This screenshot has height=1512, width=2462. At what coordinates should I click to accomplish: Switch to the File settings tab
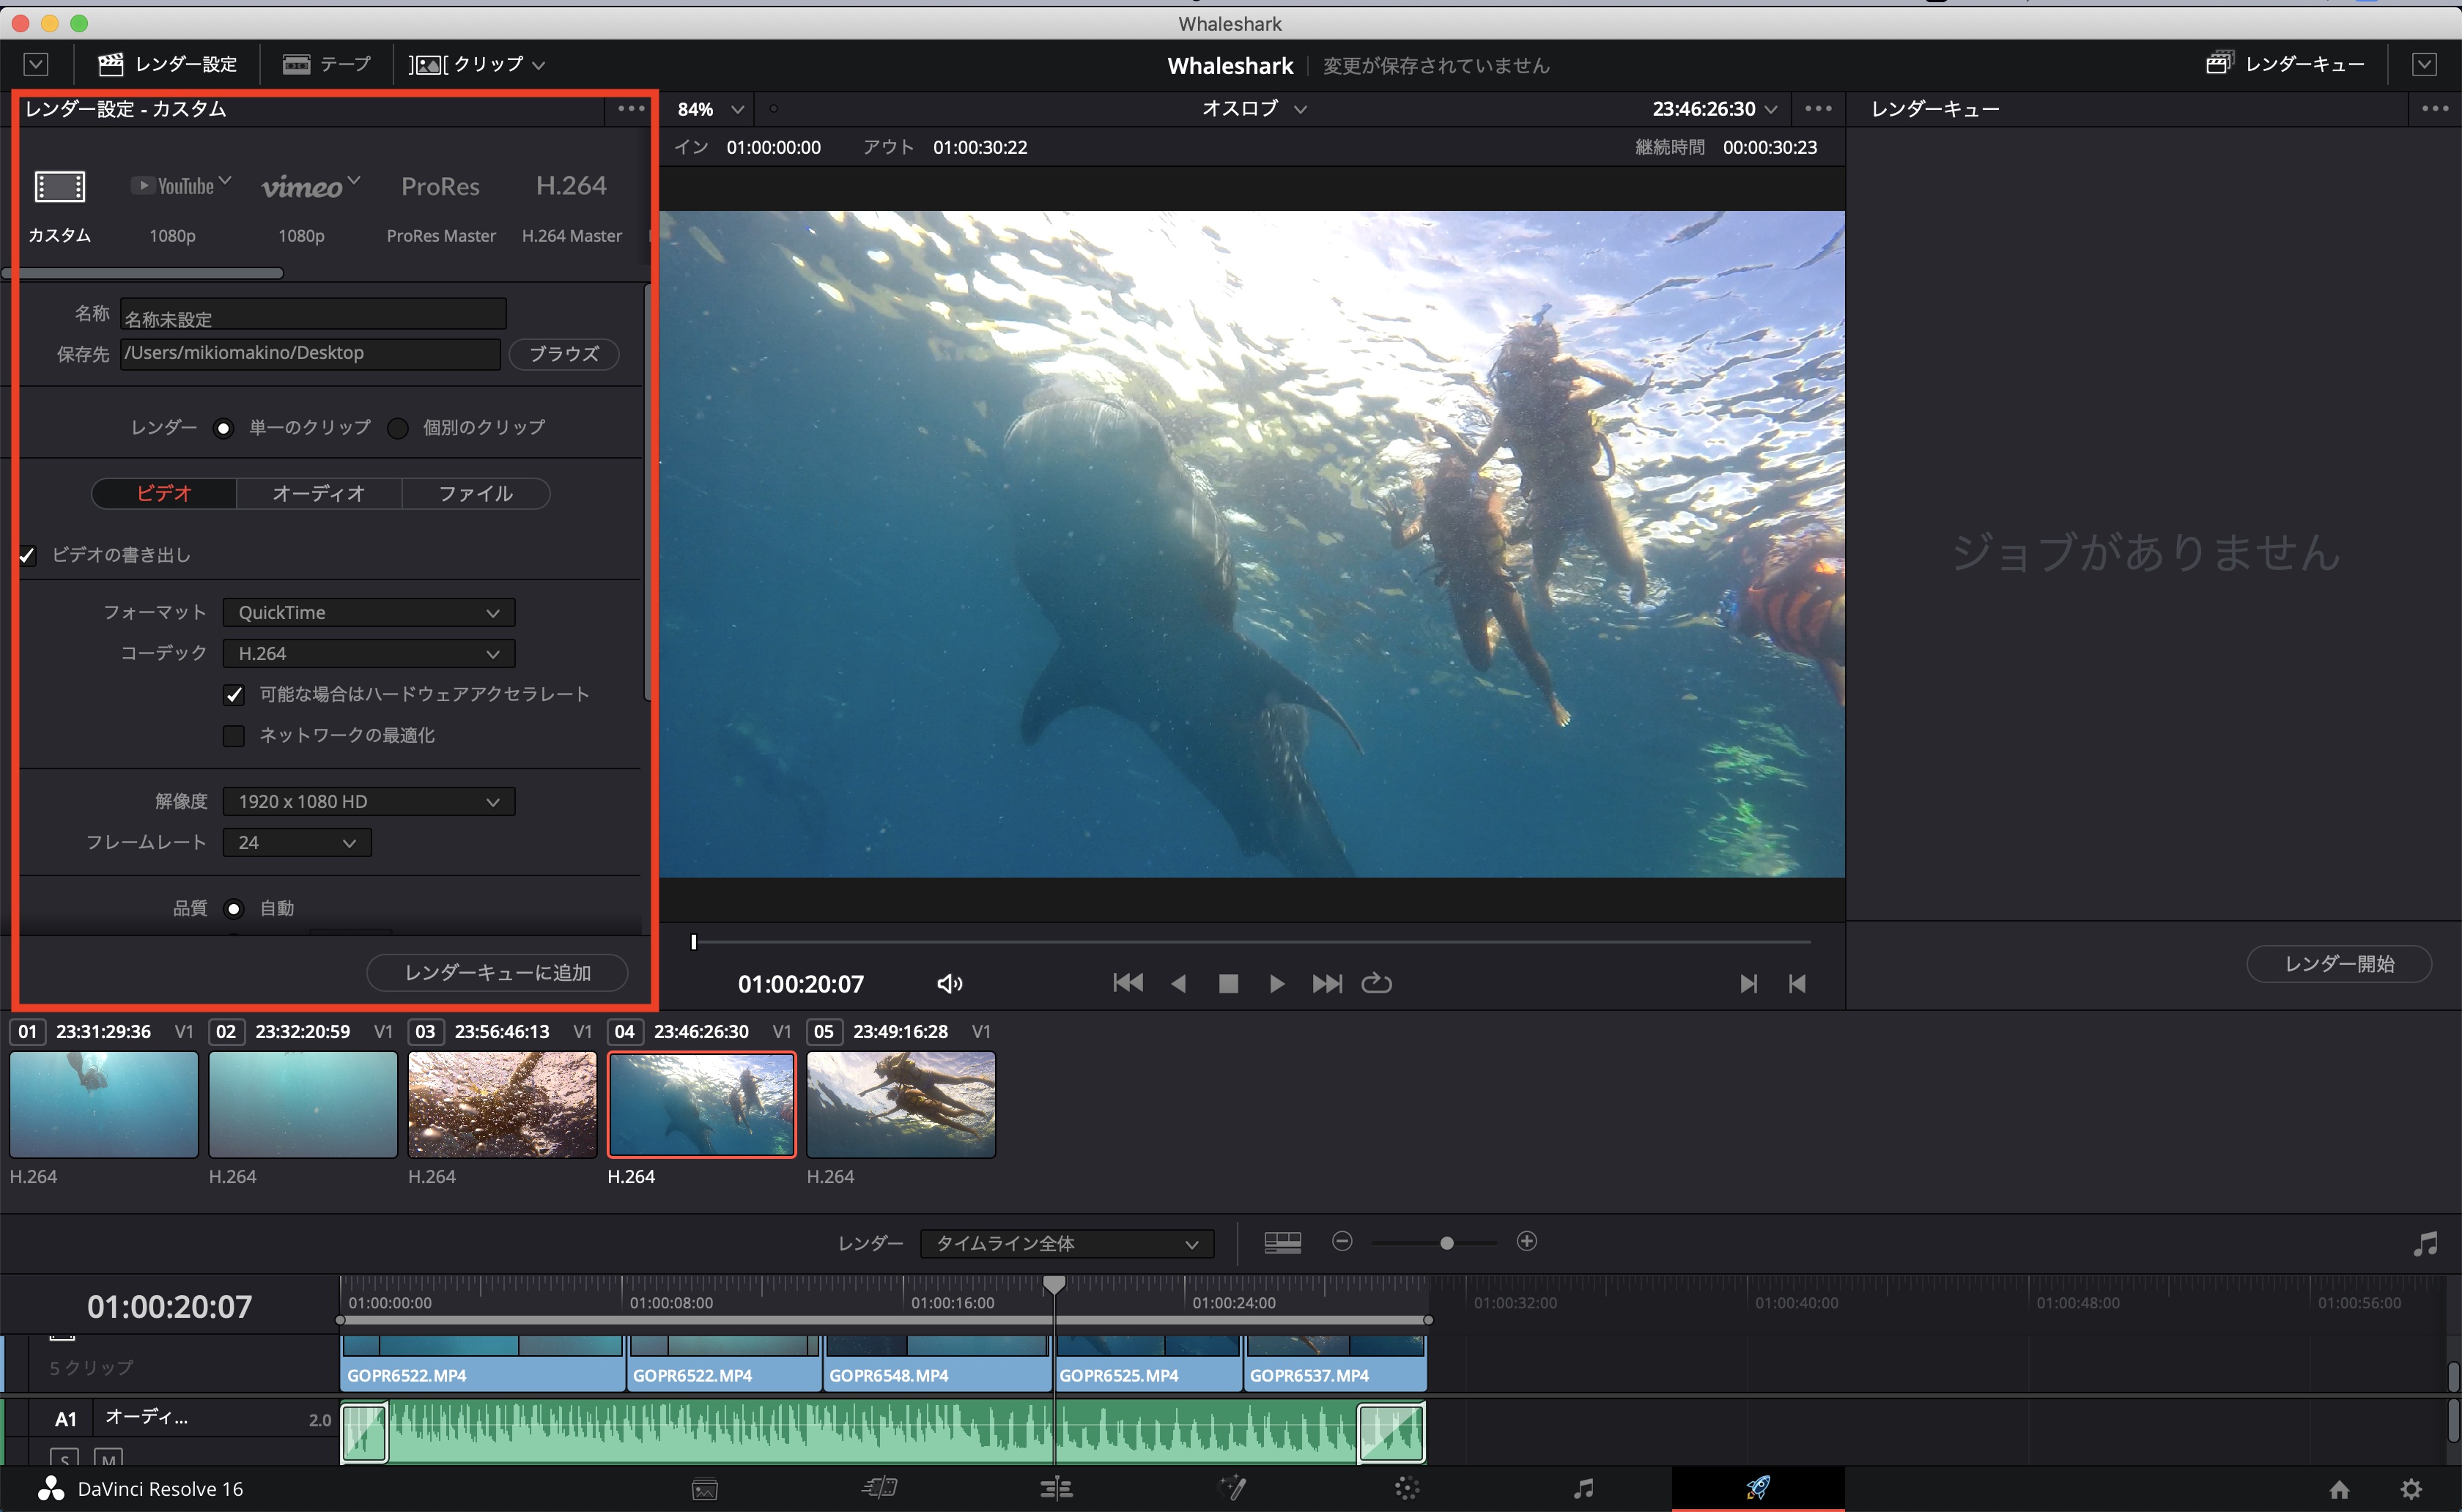[475, 493]
